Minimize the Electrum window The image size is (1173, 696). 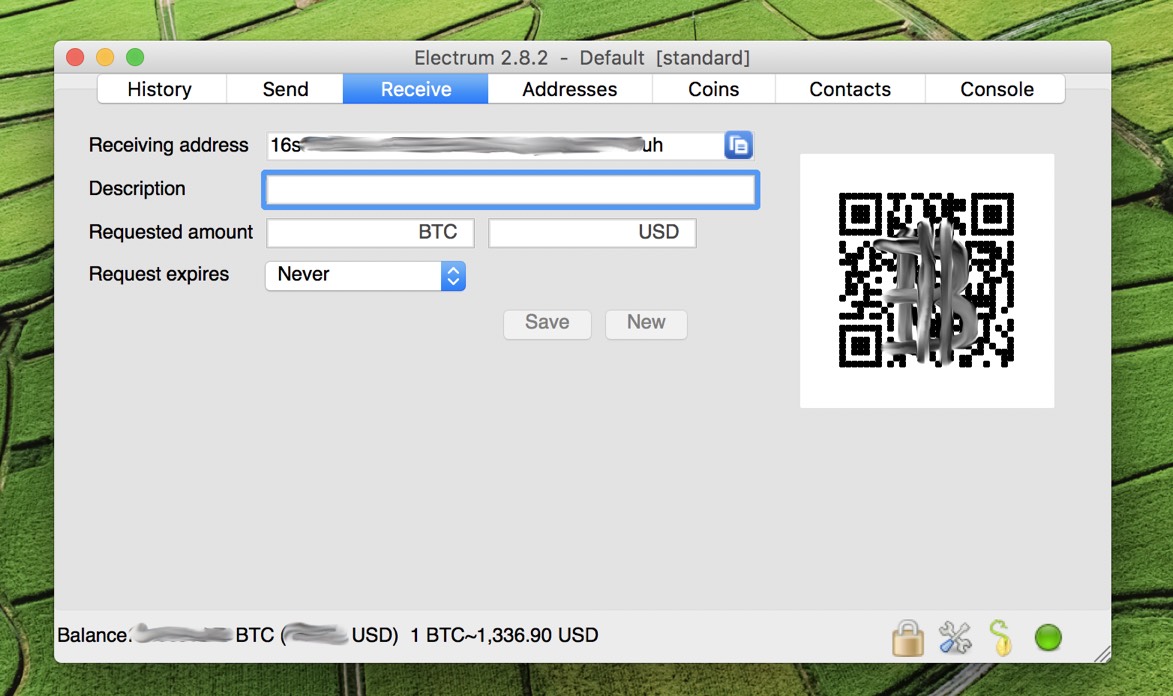pos(105,58)
